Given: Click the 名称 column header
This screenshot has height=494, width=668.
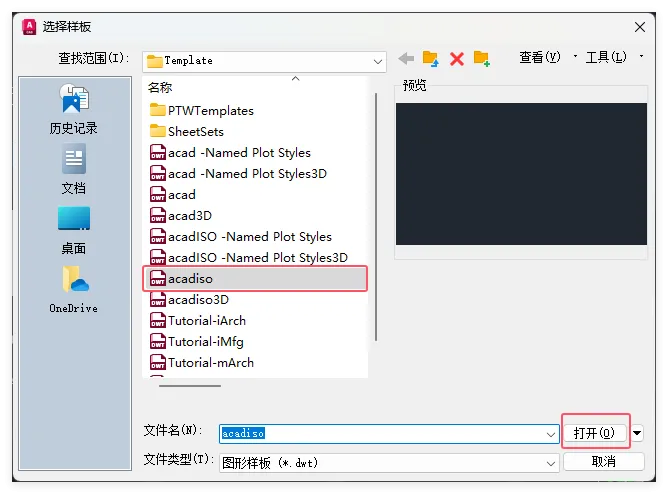Looking at the screenshot, I should [160, 87].
